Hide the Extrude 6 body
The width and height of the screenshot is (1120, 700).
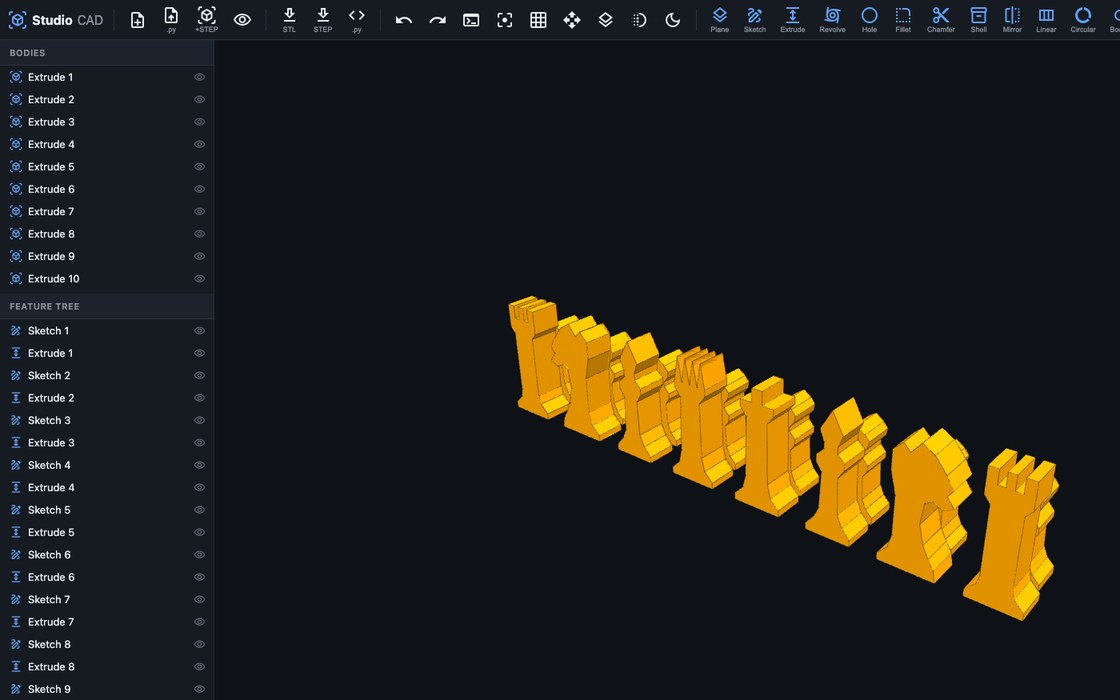point(199,189)
